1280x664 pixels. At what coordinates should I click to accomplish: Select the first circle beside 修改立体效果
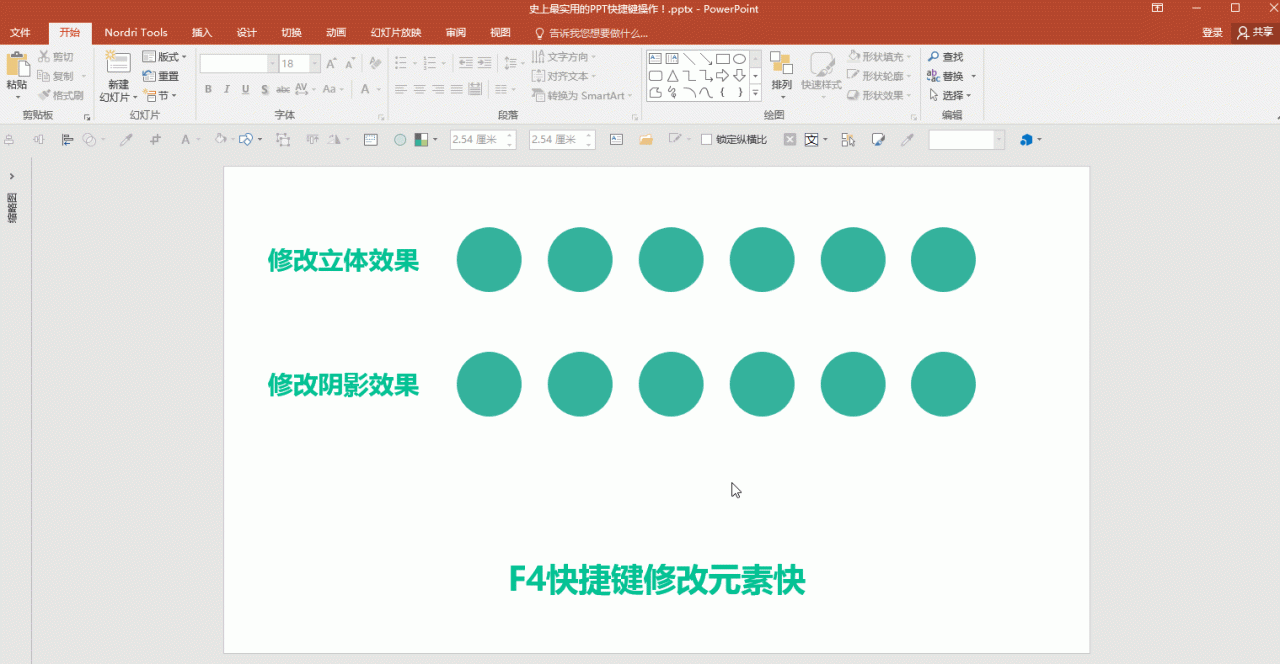pyautogui.click(x=489, y=260)
